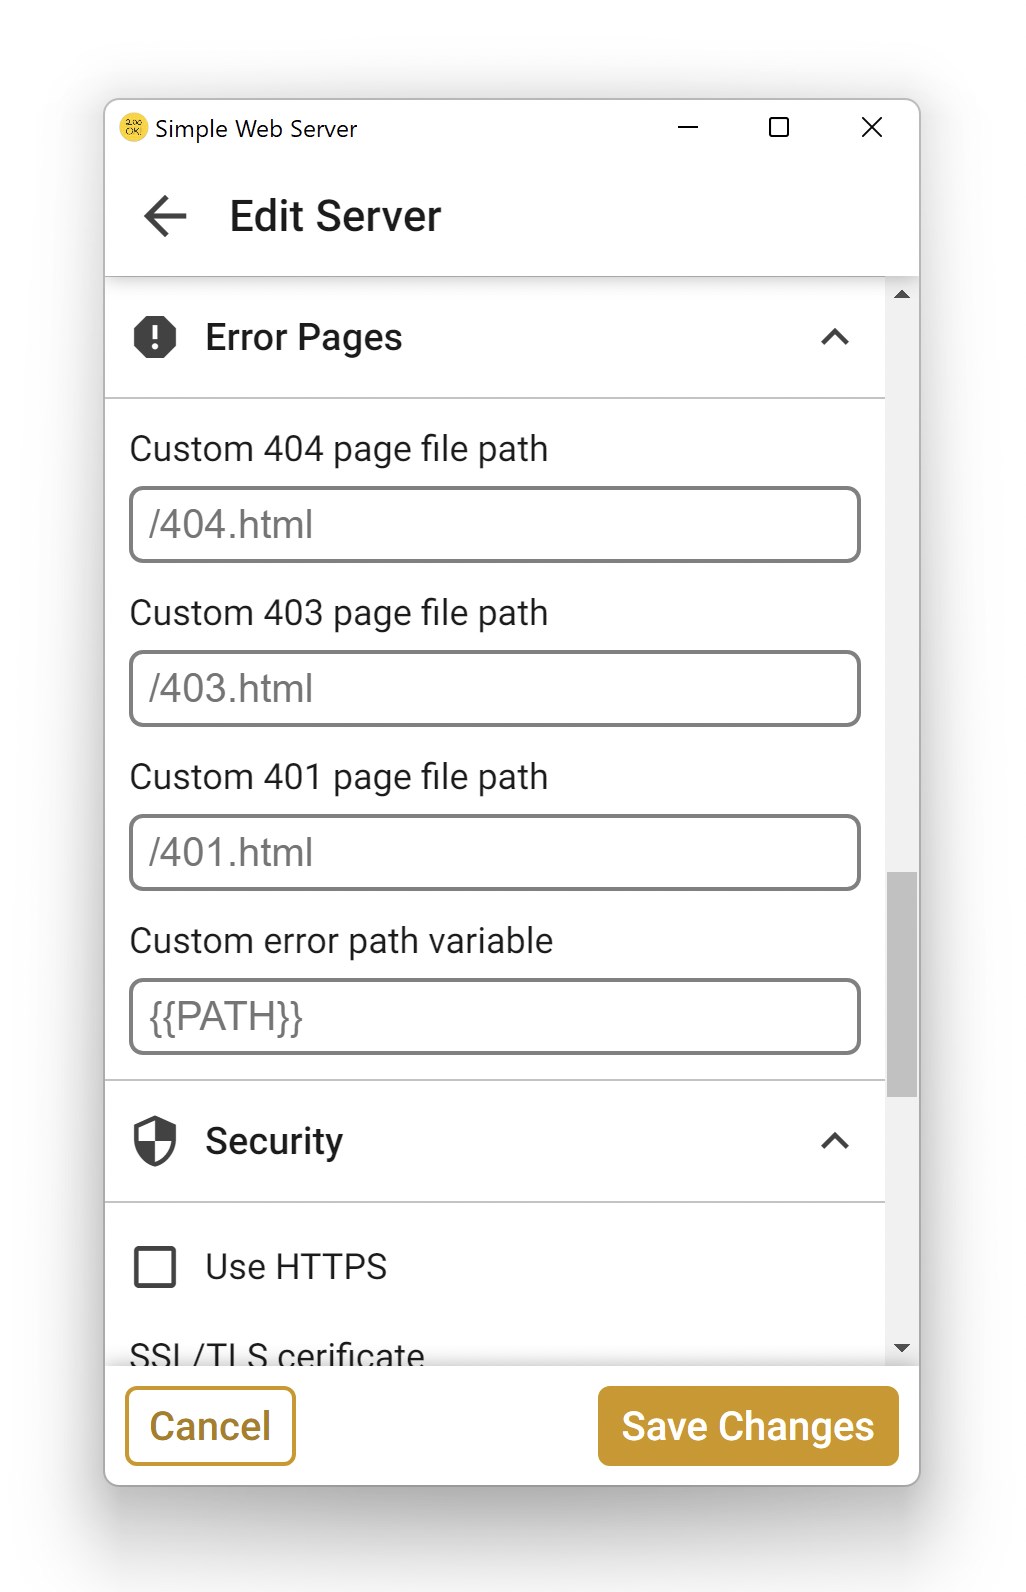The height and width of the screenshot is (1592, 1026).
Task: Click the scrollbar up arrow
Action: 902,295
